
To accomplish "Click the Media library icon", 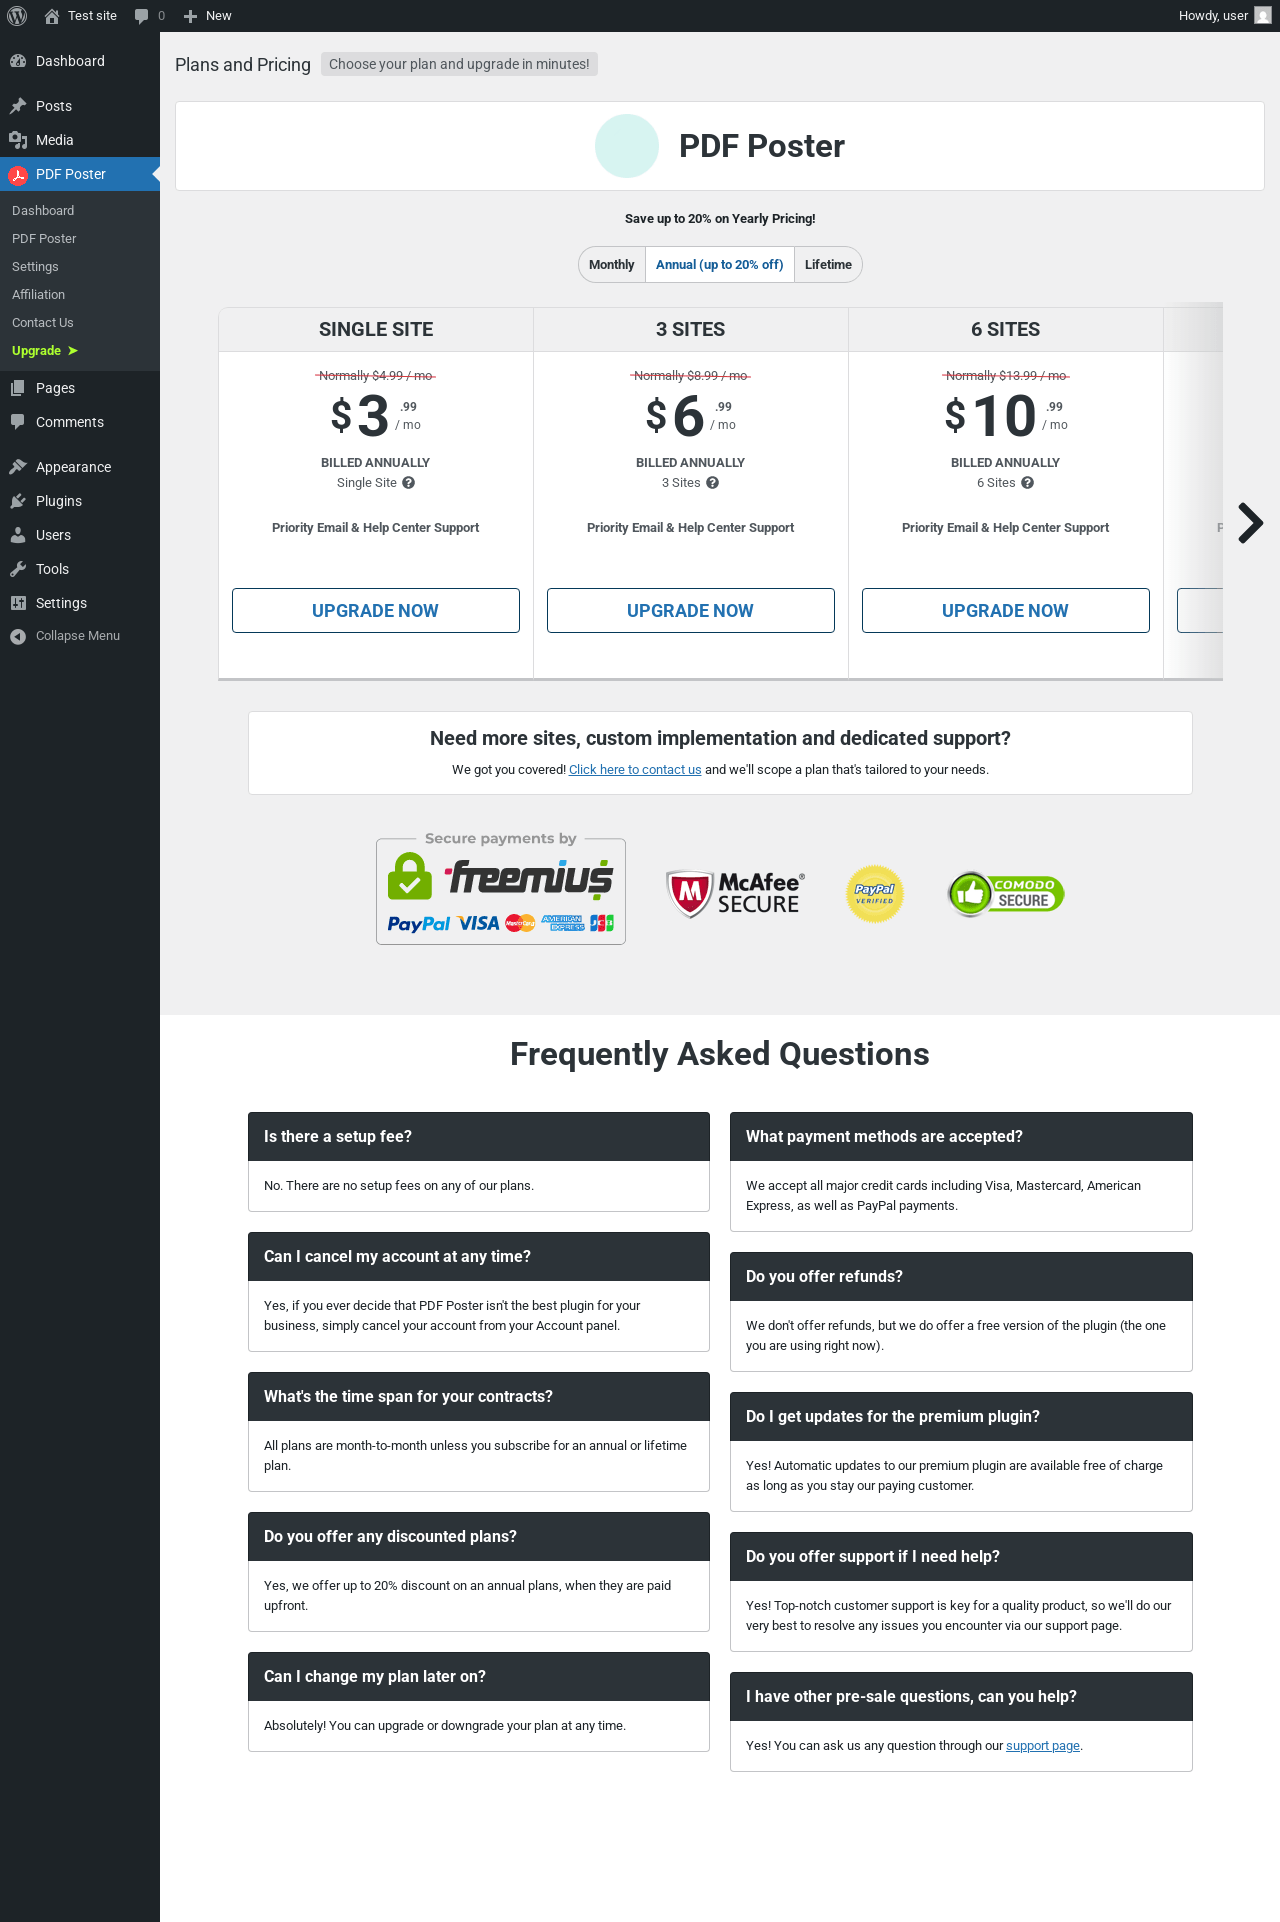I will click(18, 140).
